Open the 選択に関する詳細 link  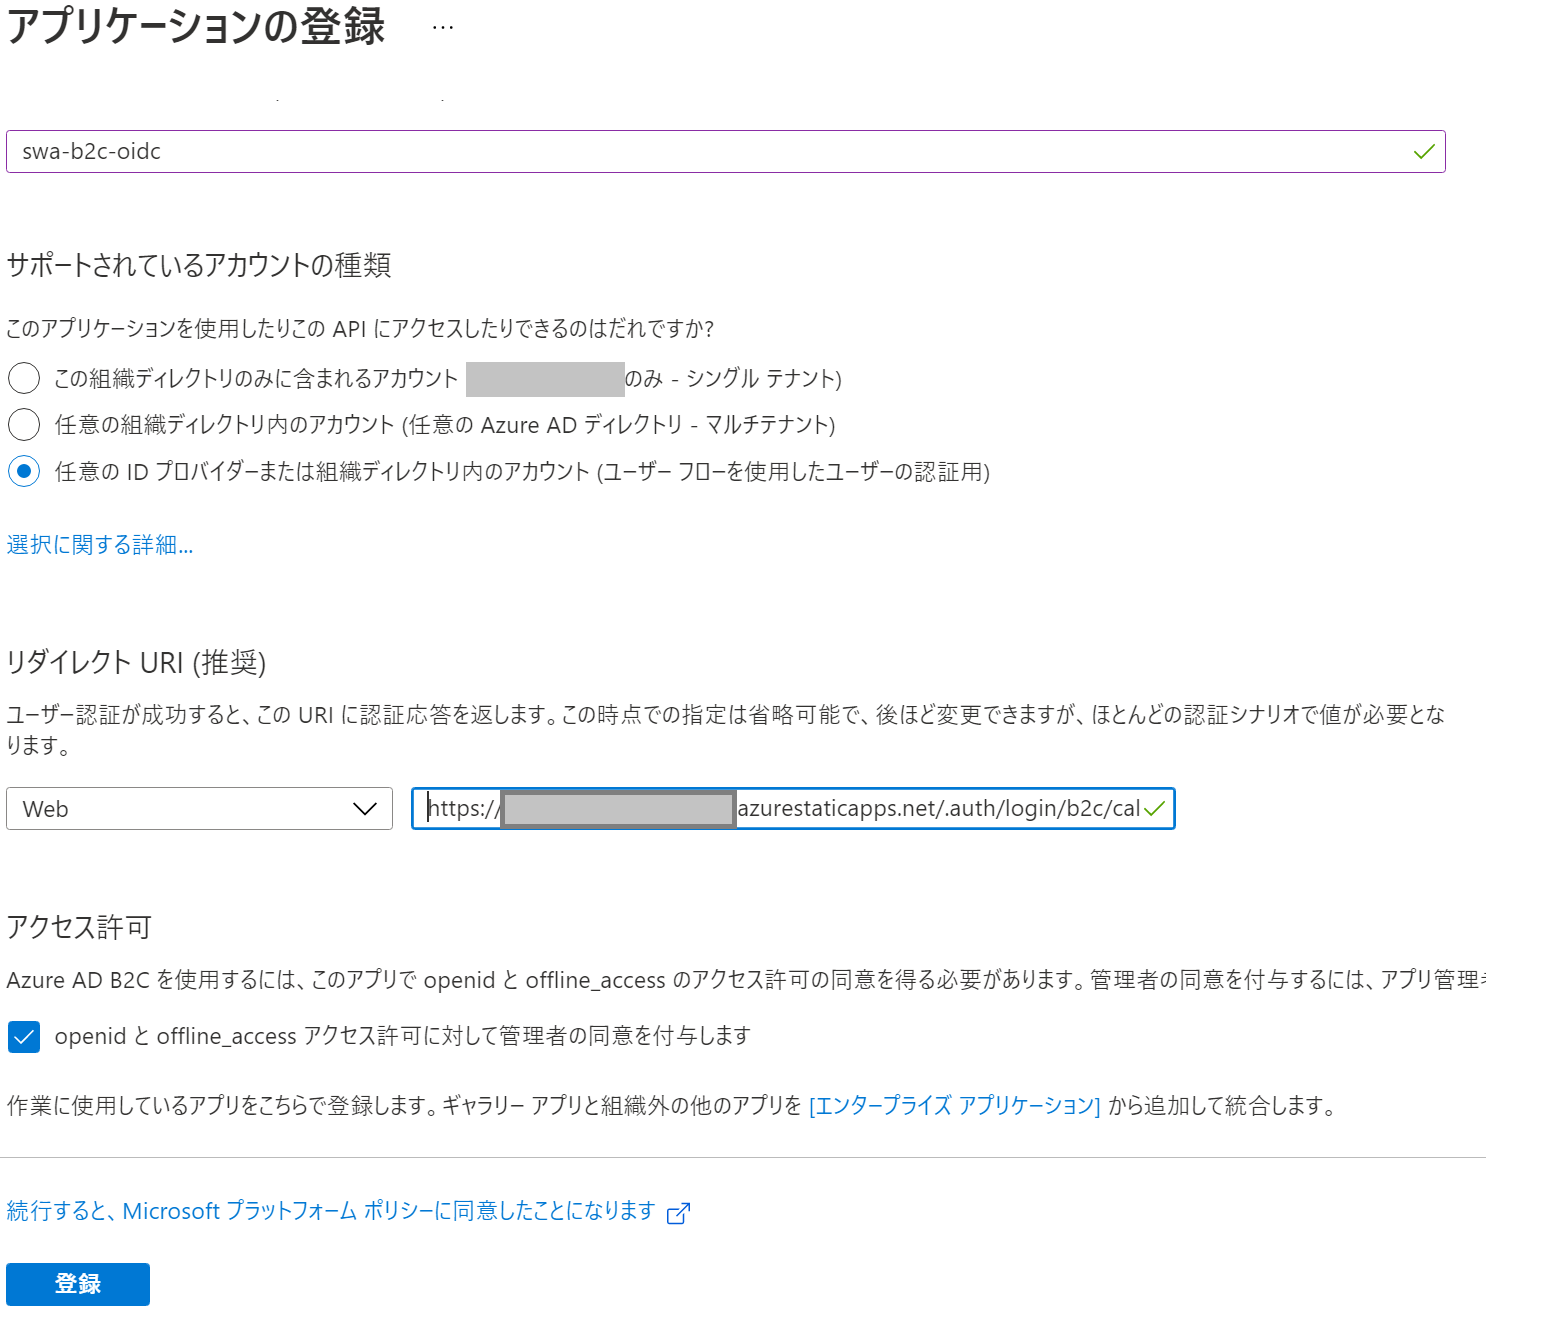point(99,544)
